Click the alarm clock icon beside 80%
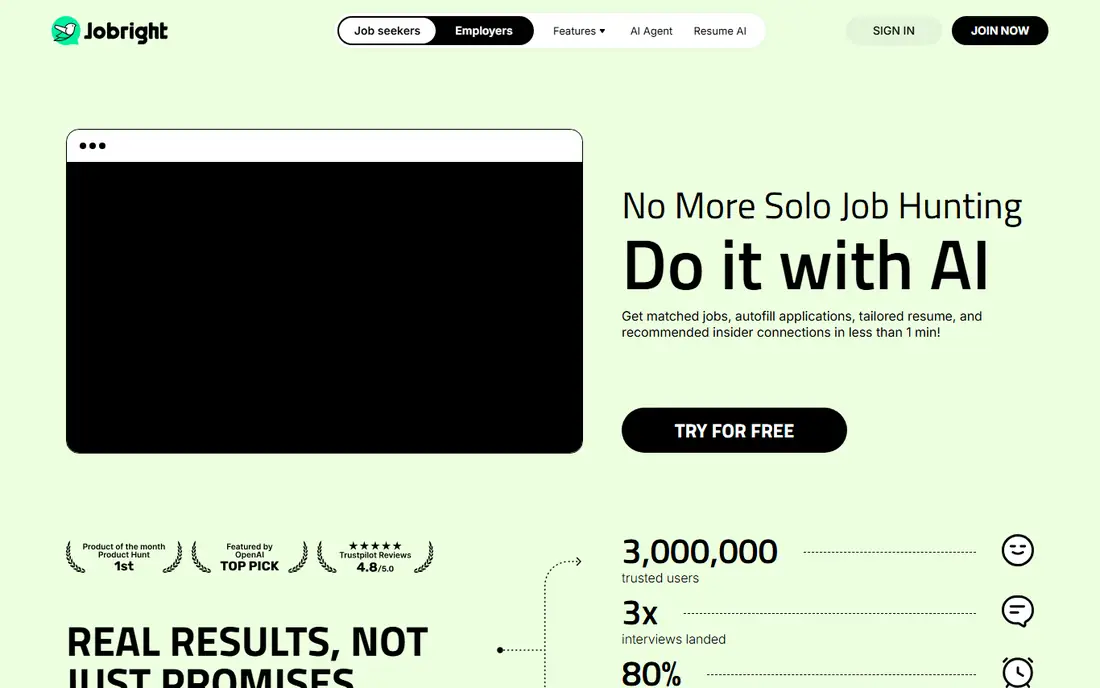1100x688 pixels. (x=1017, y=672)
